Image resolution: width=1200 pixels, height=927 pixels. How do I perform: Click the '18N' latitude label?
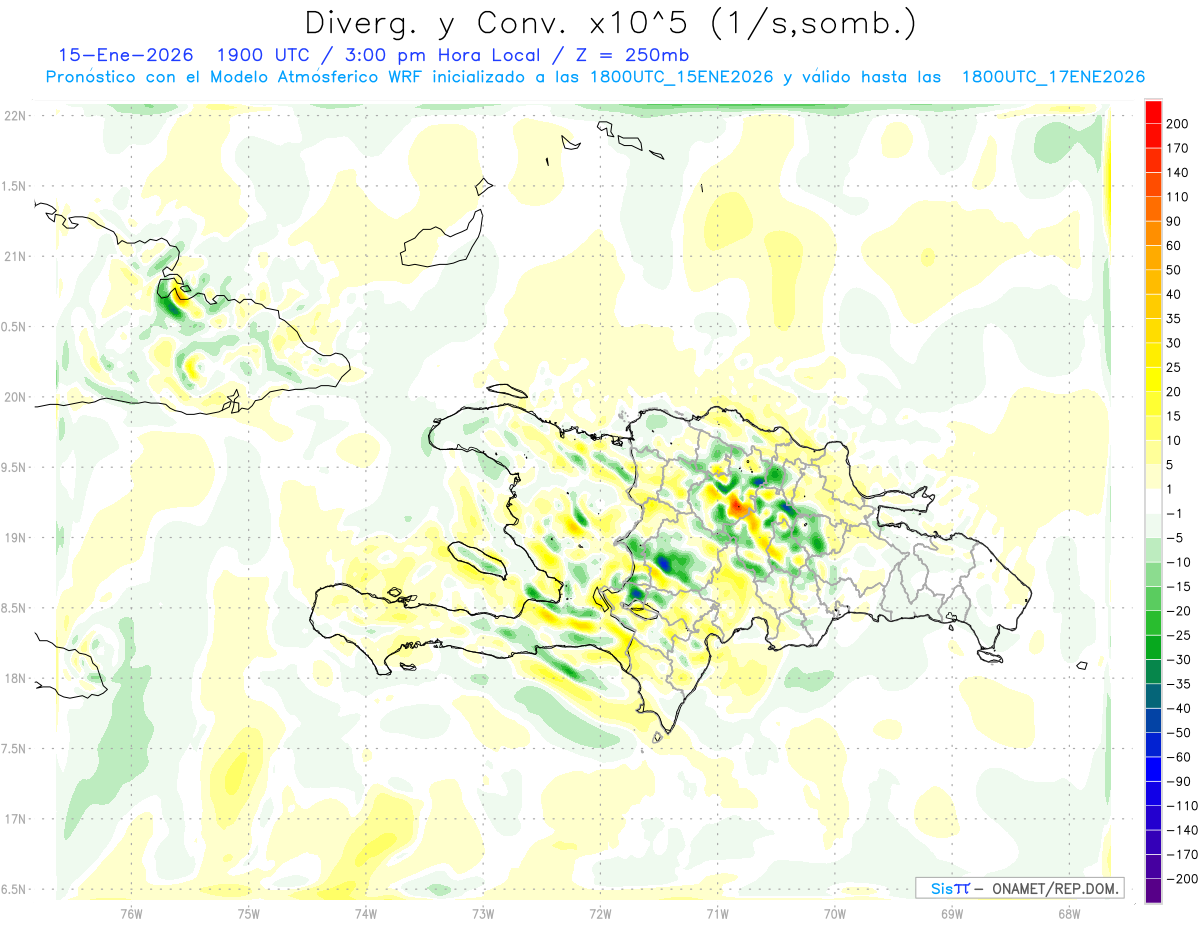(x=14, y=679)
